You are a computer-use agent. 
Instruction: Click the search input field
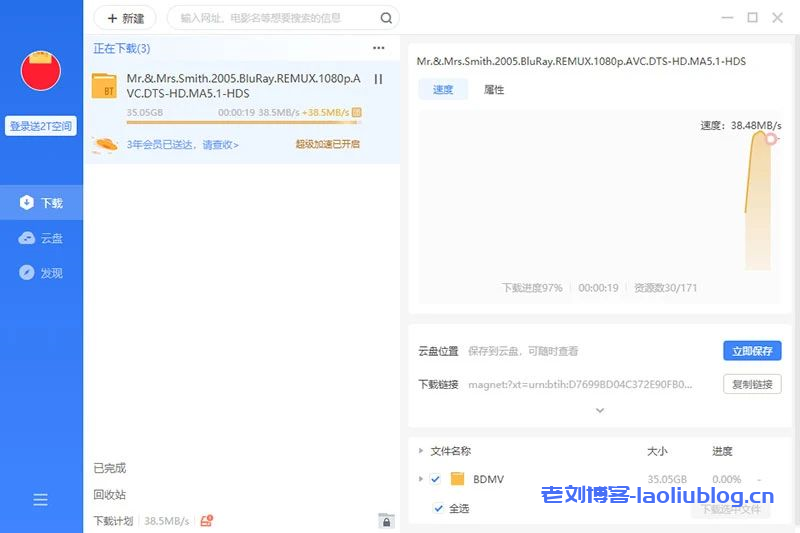click(x=275, y=18)
